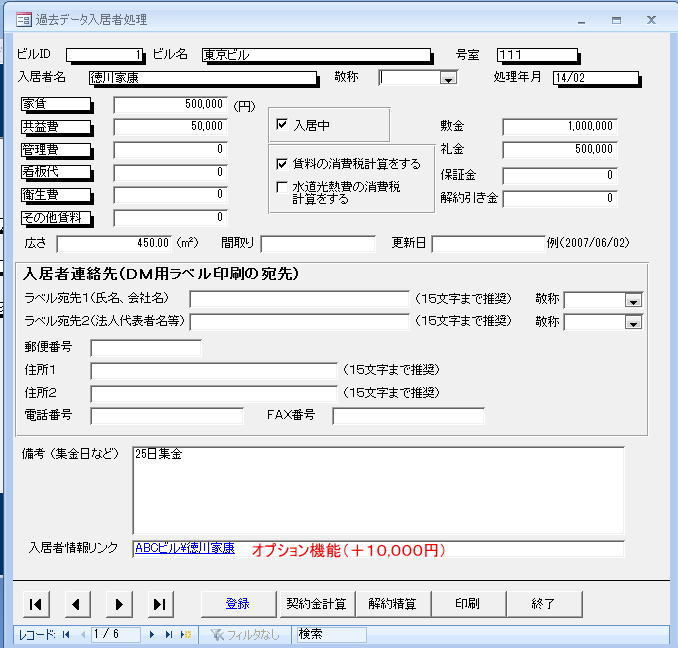678x648 pixels.
Task: Toggle the 入居中 checkbox
Action: (281, 124)
